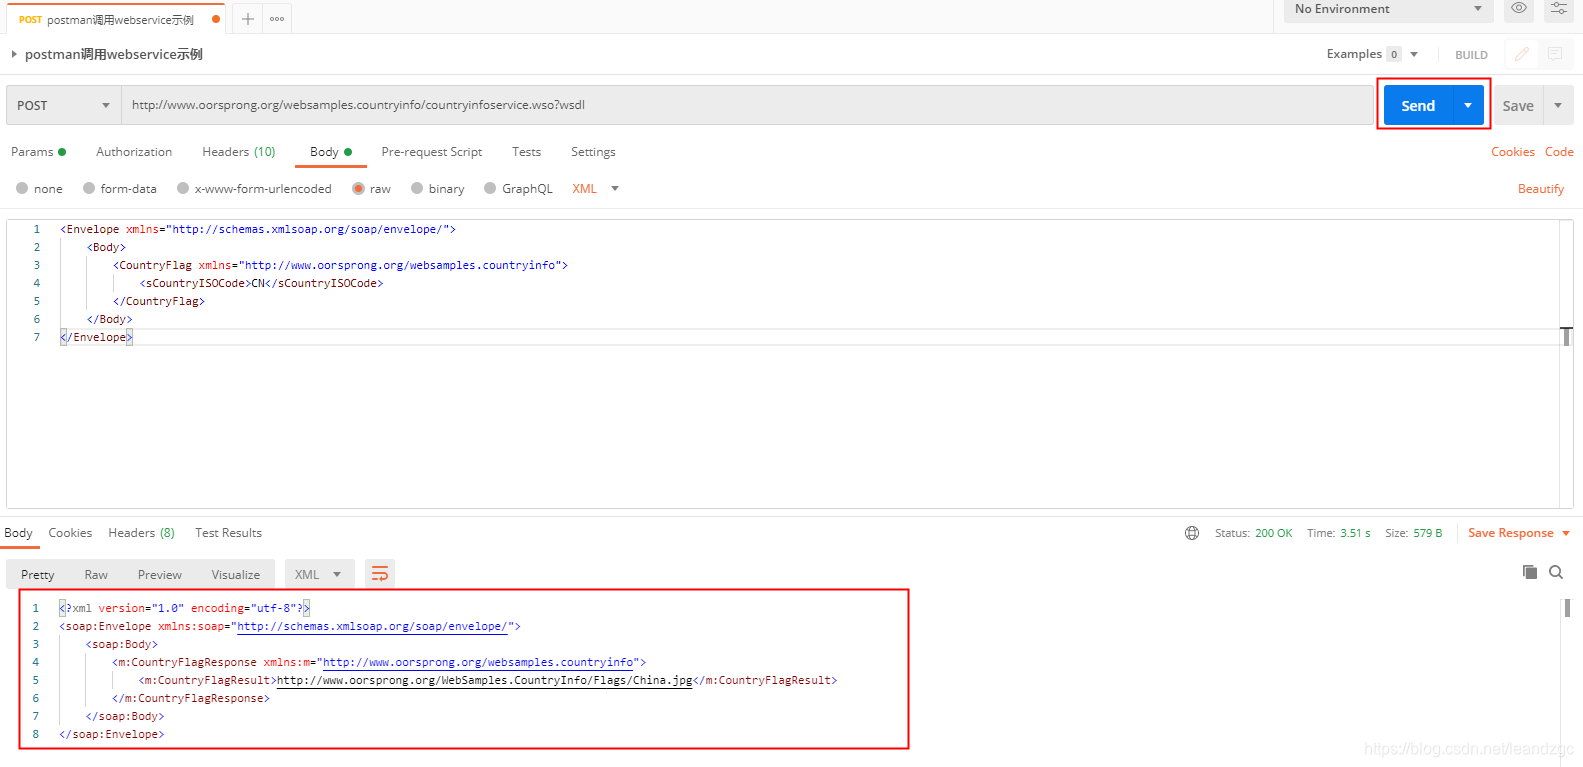
Task: Copy response using the copy icon
Action: [1529, 572]
